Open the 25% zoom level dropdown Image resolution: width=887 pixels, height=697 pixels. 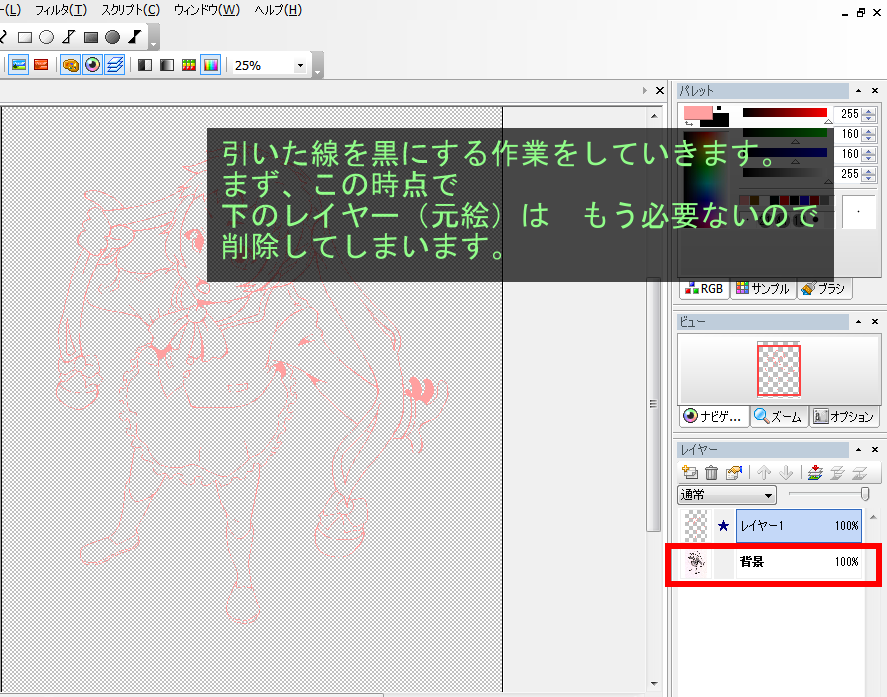click(x=300, y=65)
